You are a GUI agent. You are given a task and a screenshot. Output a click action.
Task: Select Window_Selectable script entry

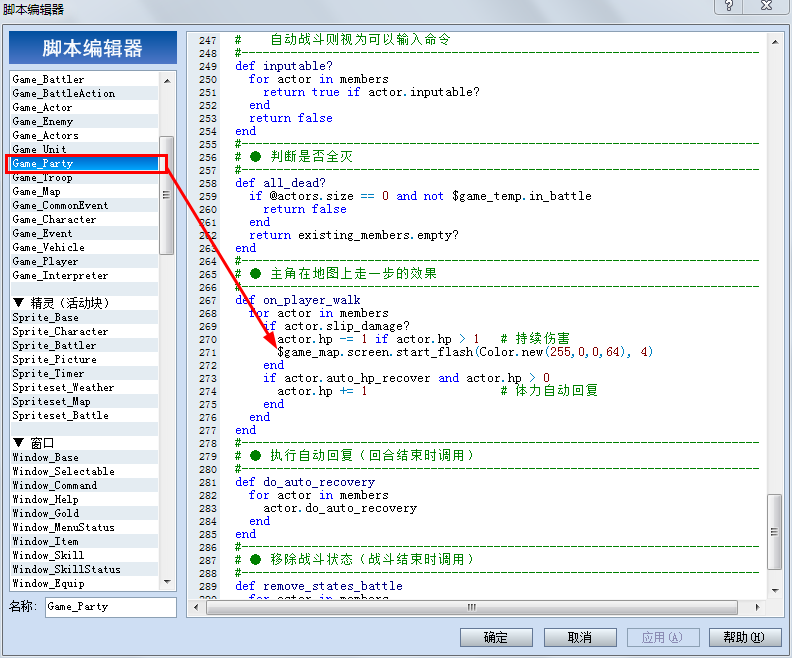[x=84, y=472]
